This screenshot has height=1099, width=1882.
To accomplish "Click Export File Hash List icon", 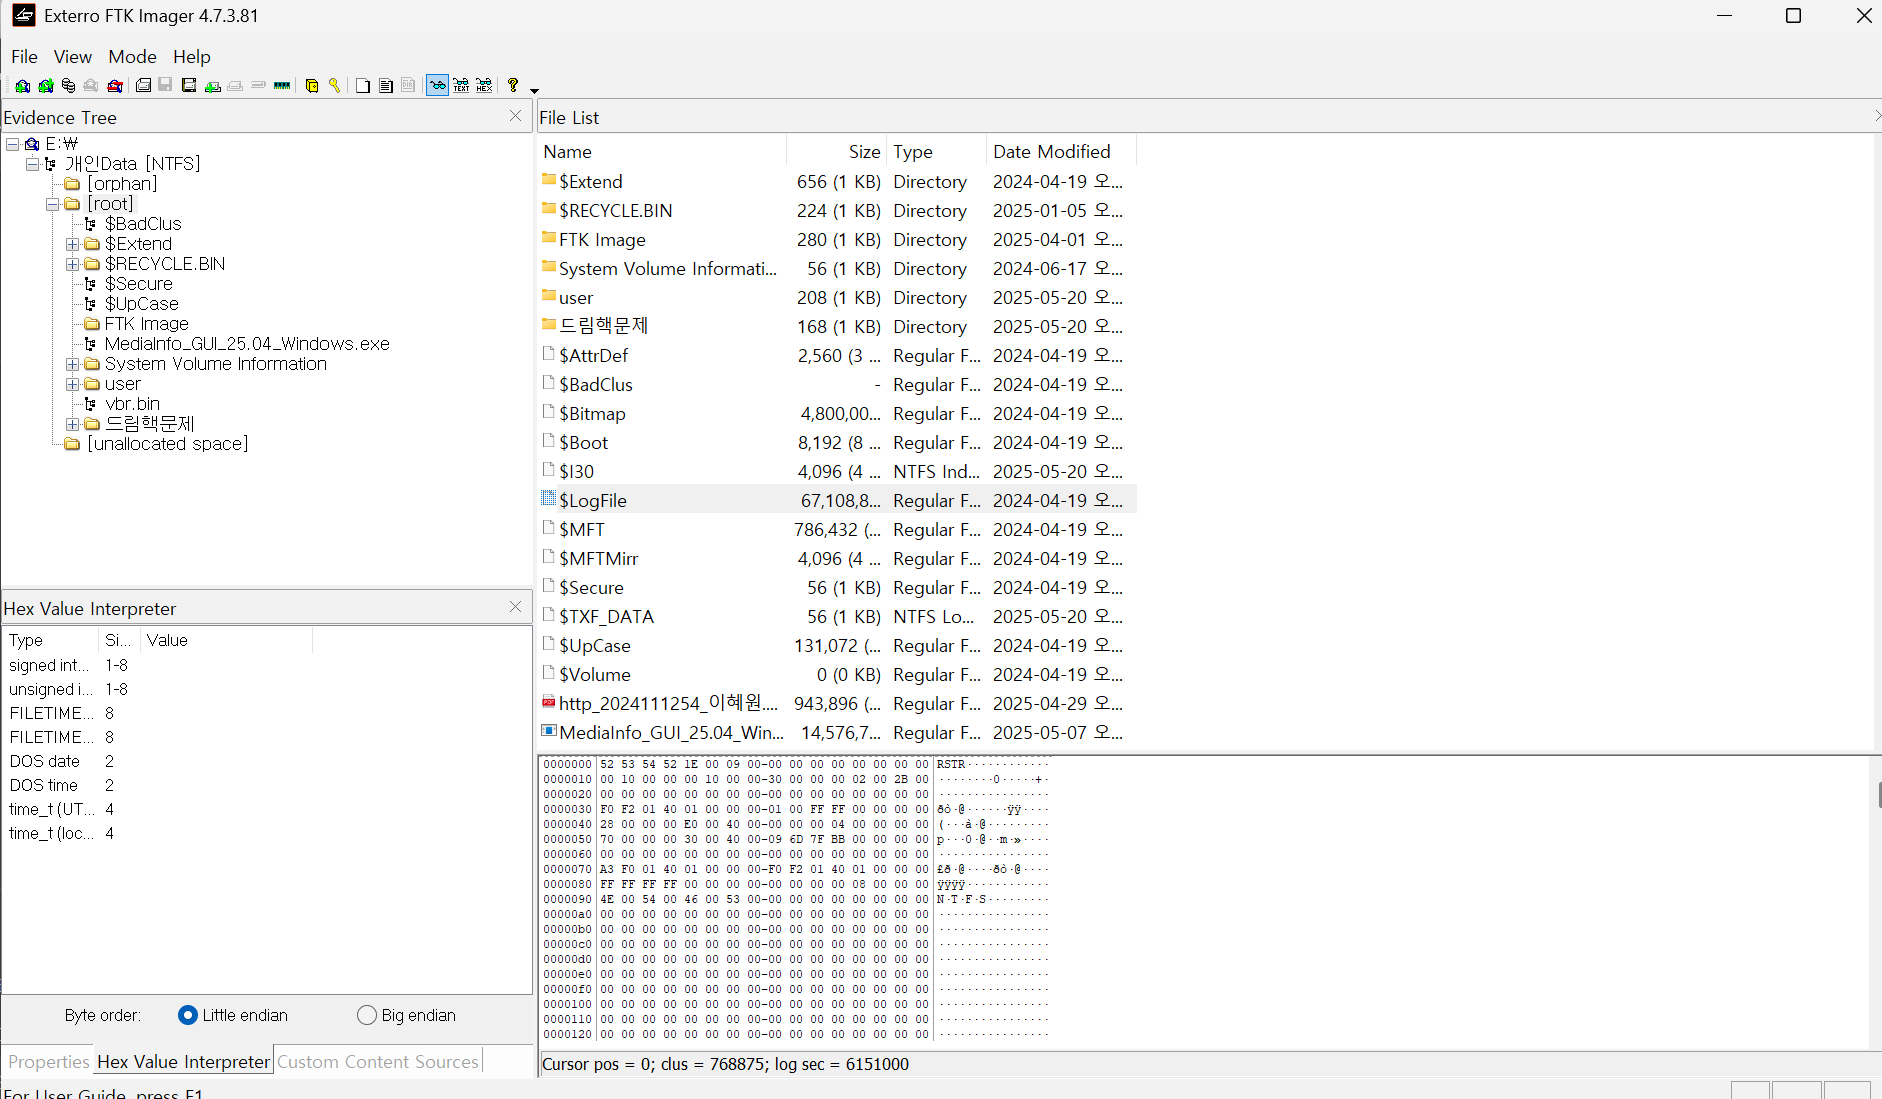I will pos(386,86).
